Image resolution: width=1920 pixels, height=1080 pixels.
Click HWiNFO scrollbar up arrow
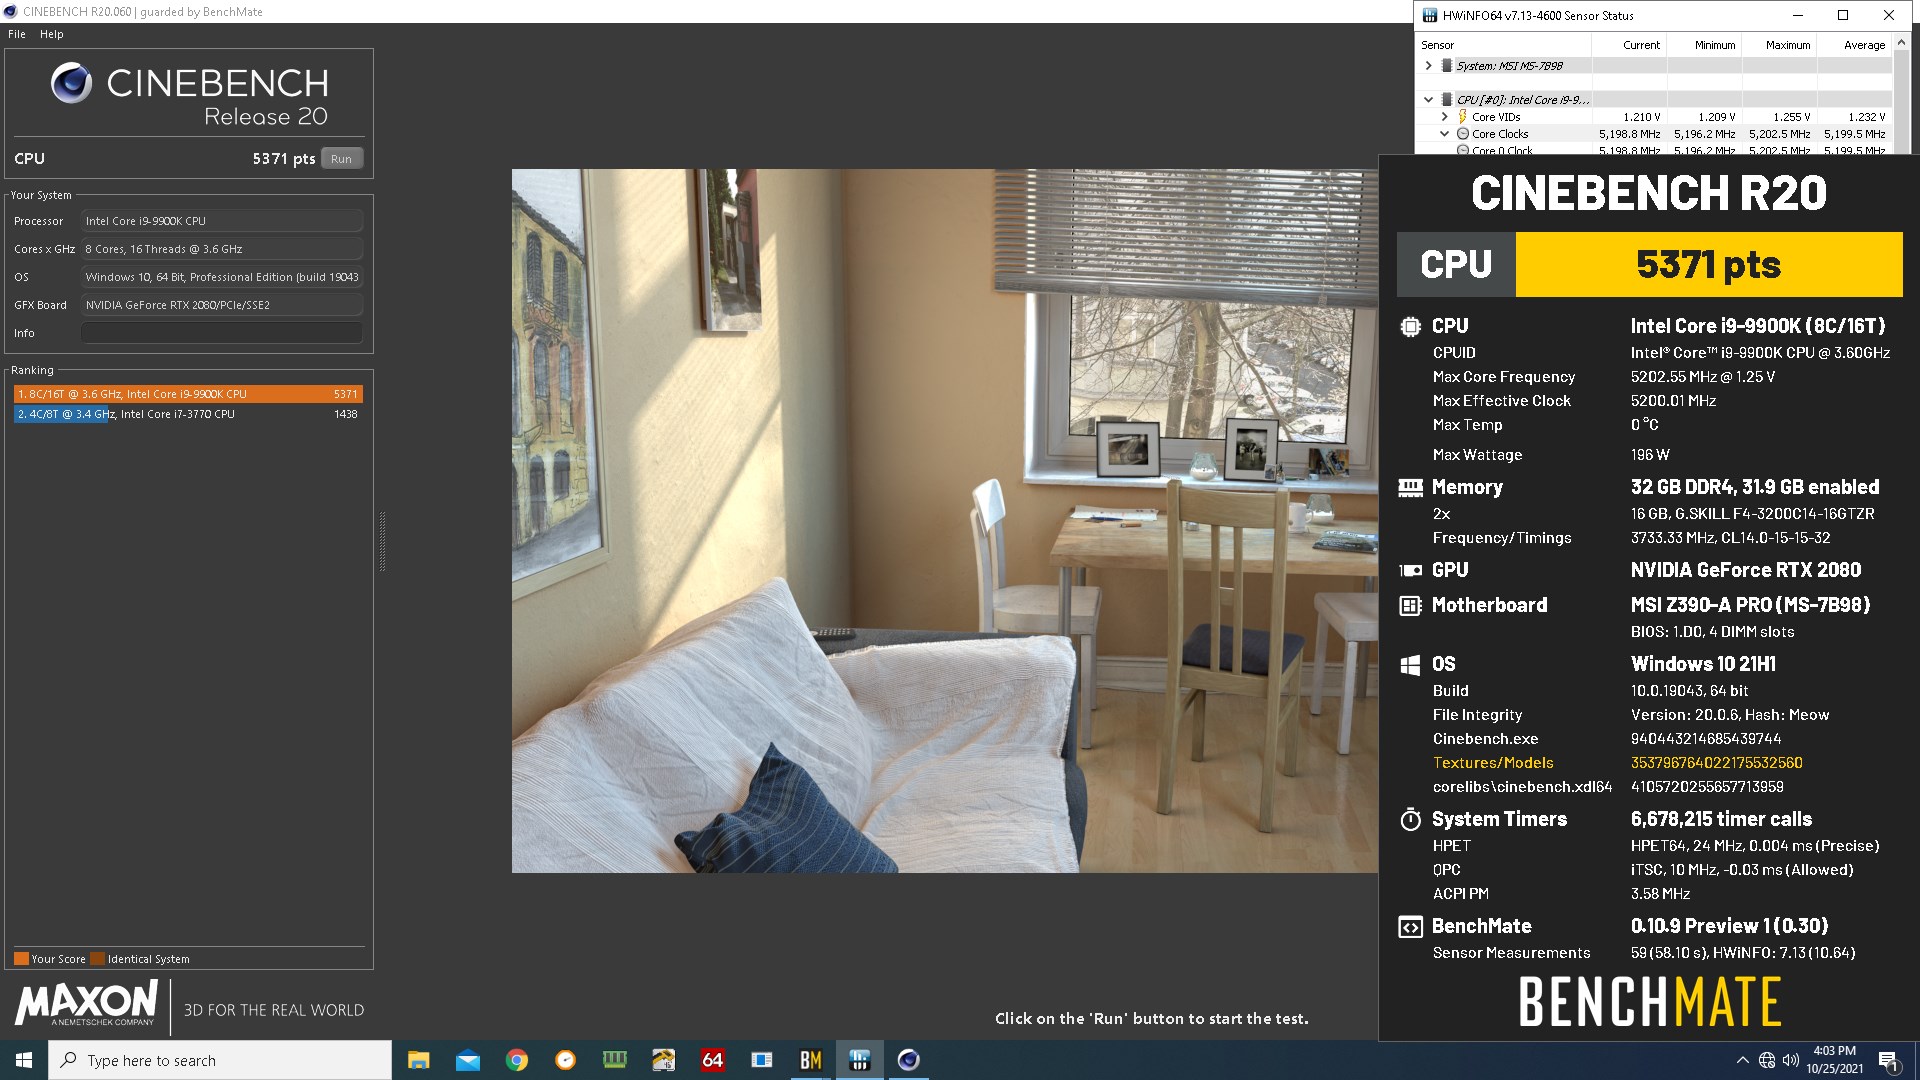[x=1901, y=43]
